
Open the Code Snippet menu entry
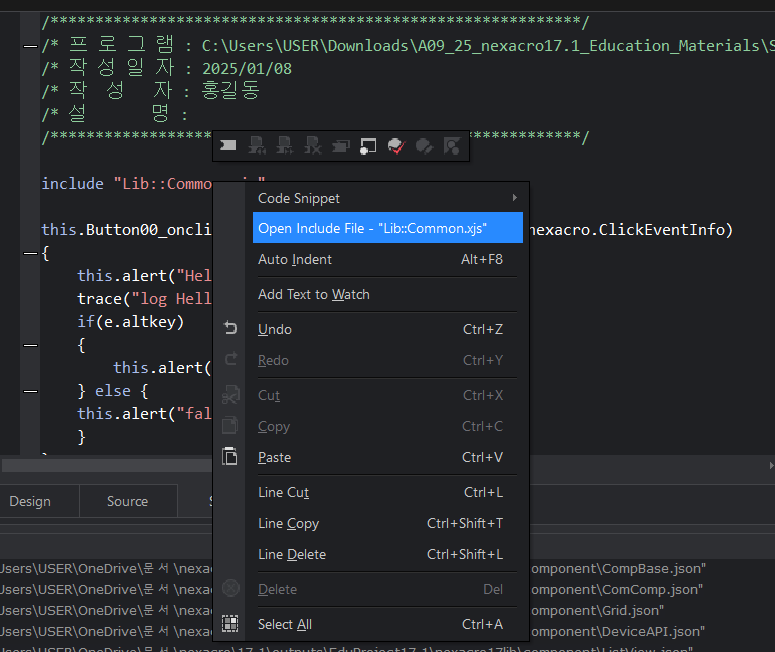point(388,198)
